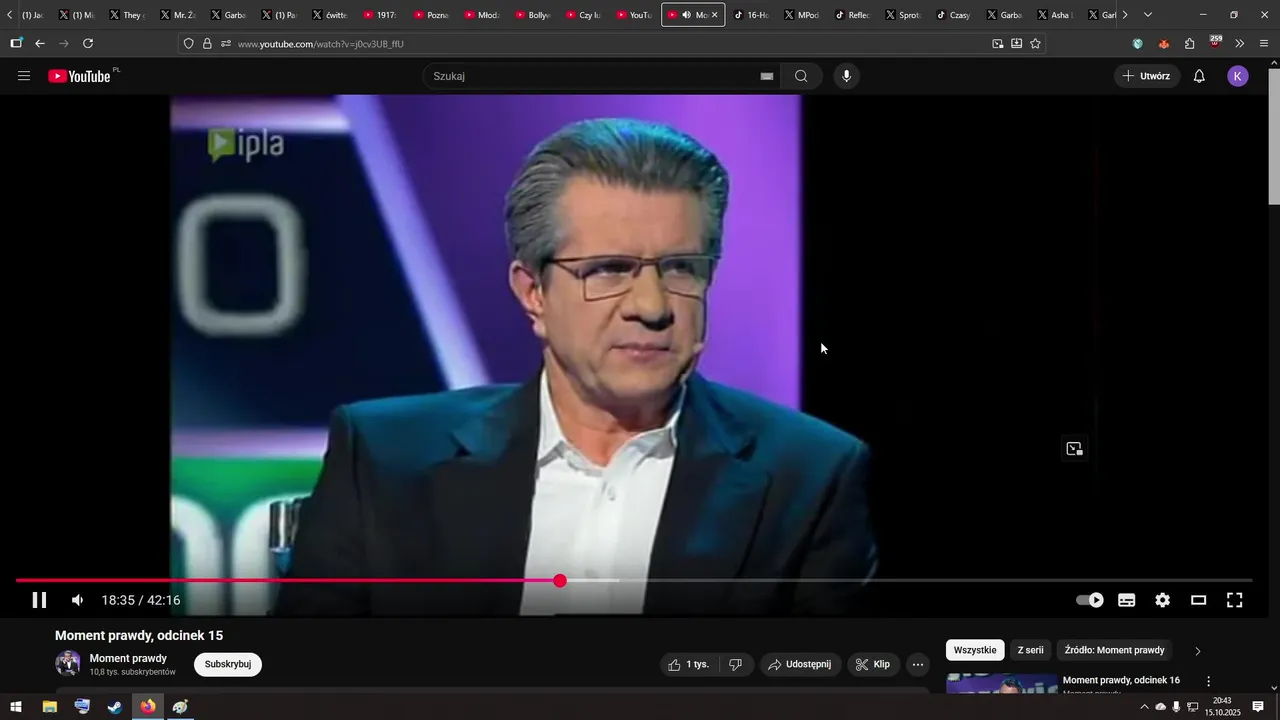Select the Z serii filter chip
The width and height of the screenshot is (1280, 720).
[x=1030, y=650]
